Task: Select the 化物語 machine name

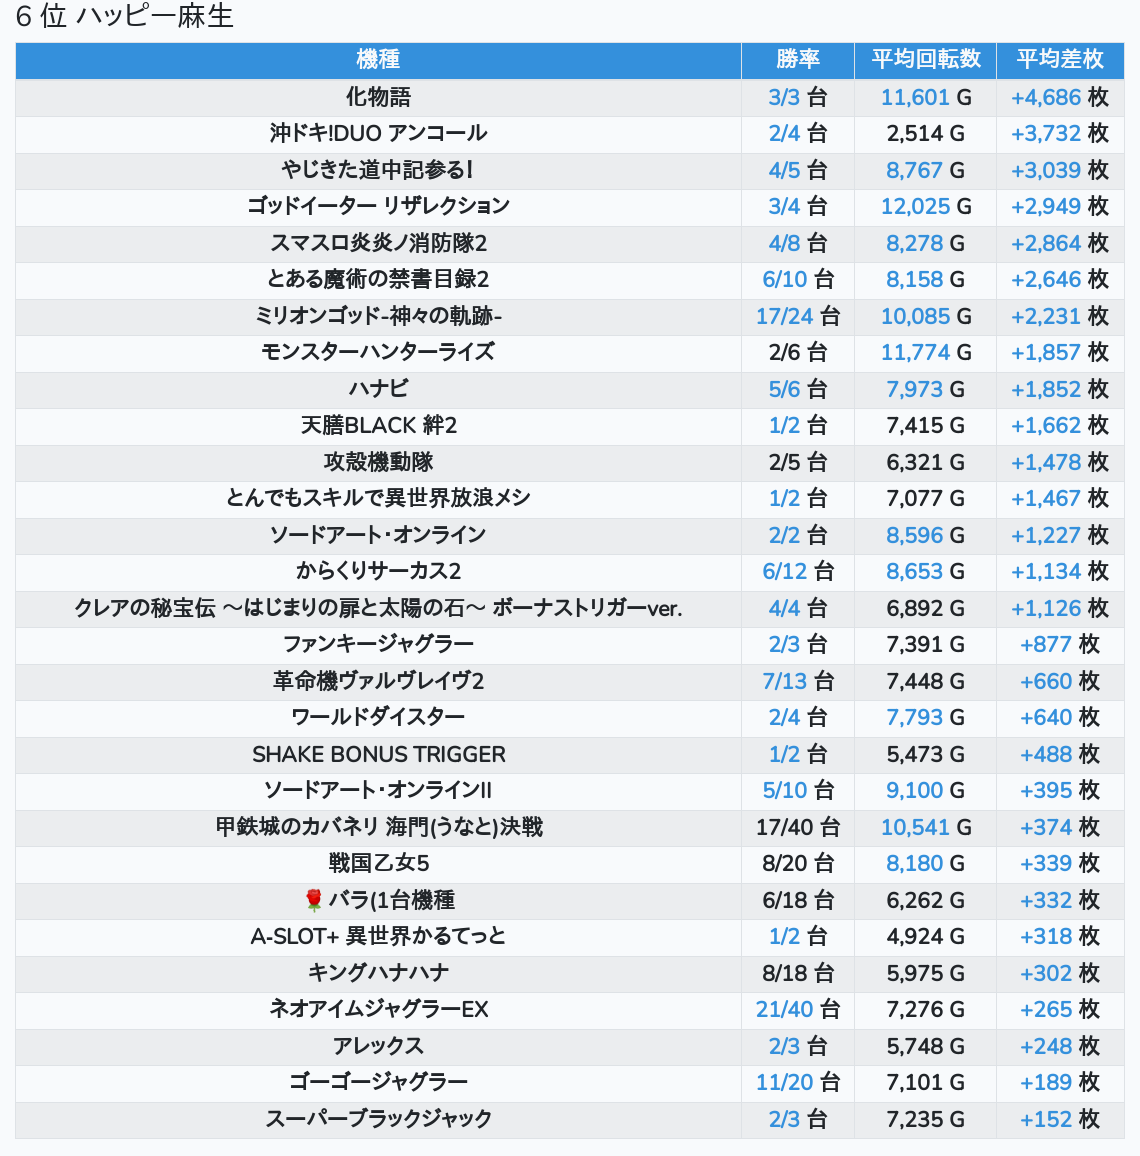Action: [378, 97]
